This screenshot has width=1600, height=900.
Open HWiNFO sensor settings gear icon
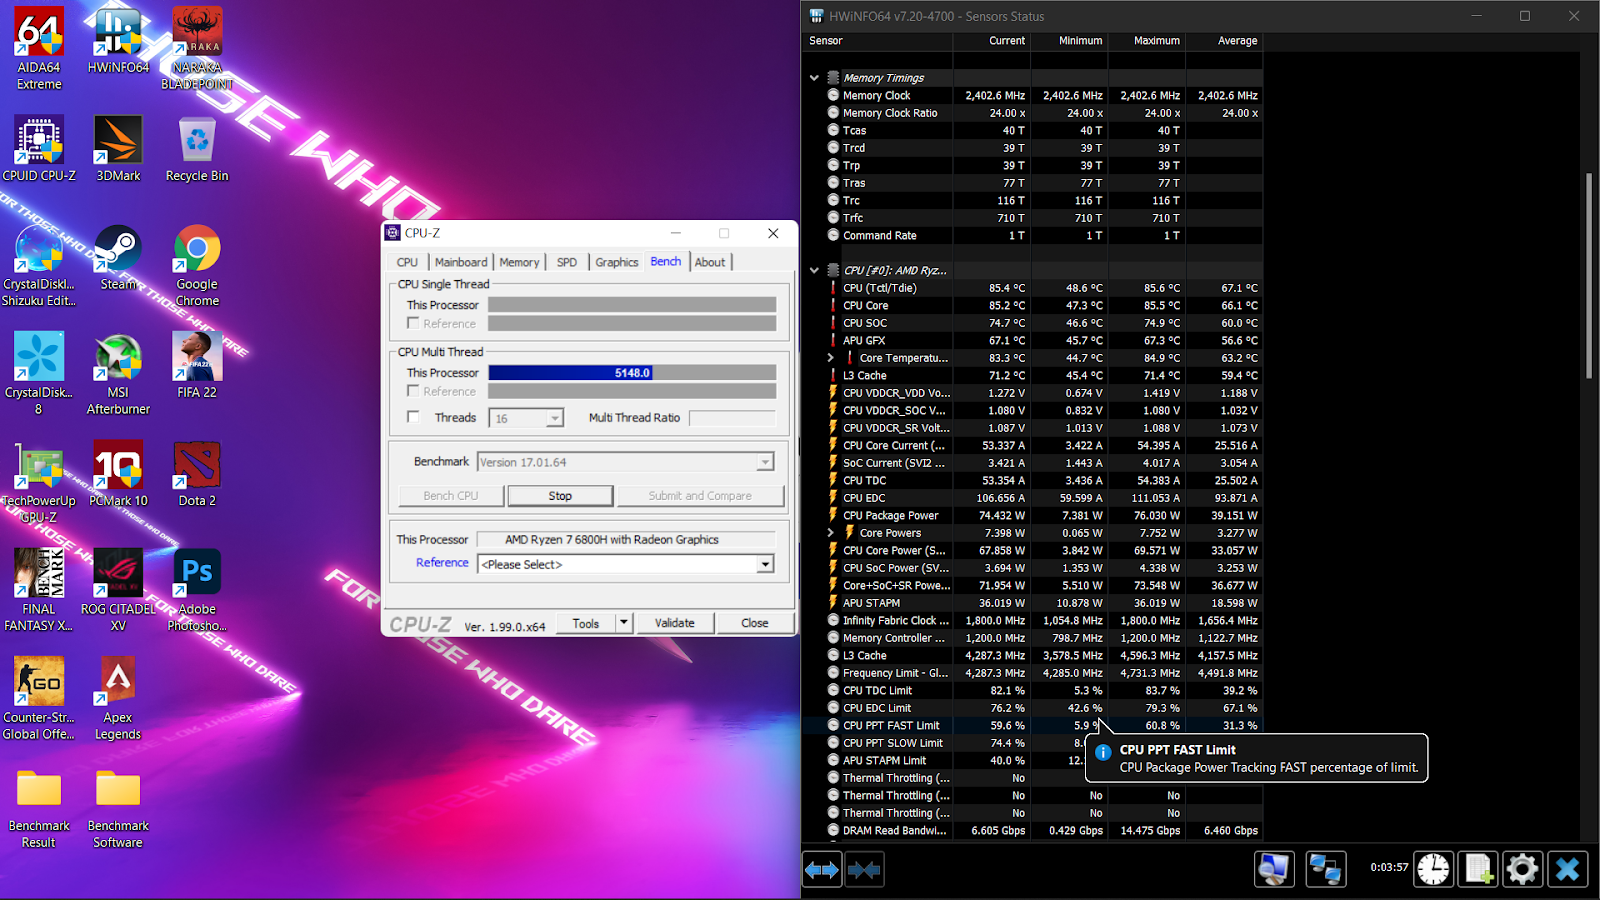[1522, 869]
